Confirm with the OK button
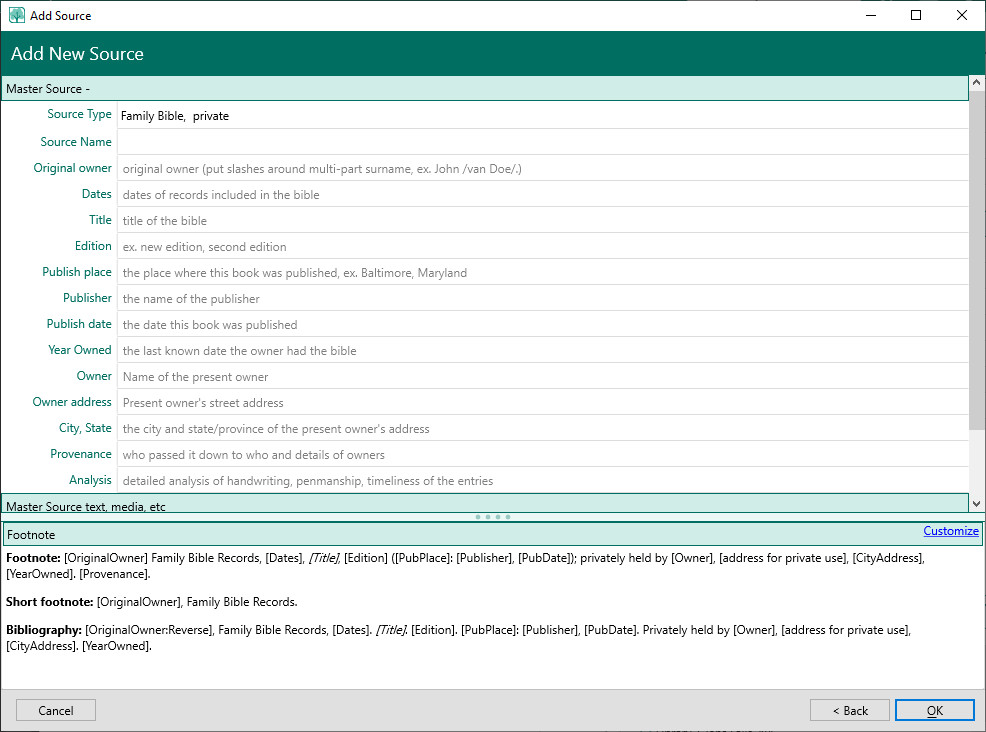This screenshot has height=732, width=986. click(x=934, y=710)
